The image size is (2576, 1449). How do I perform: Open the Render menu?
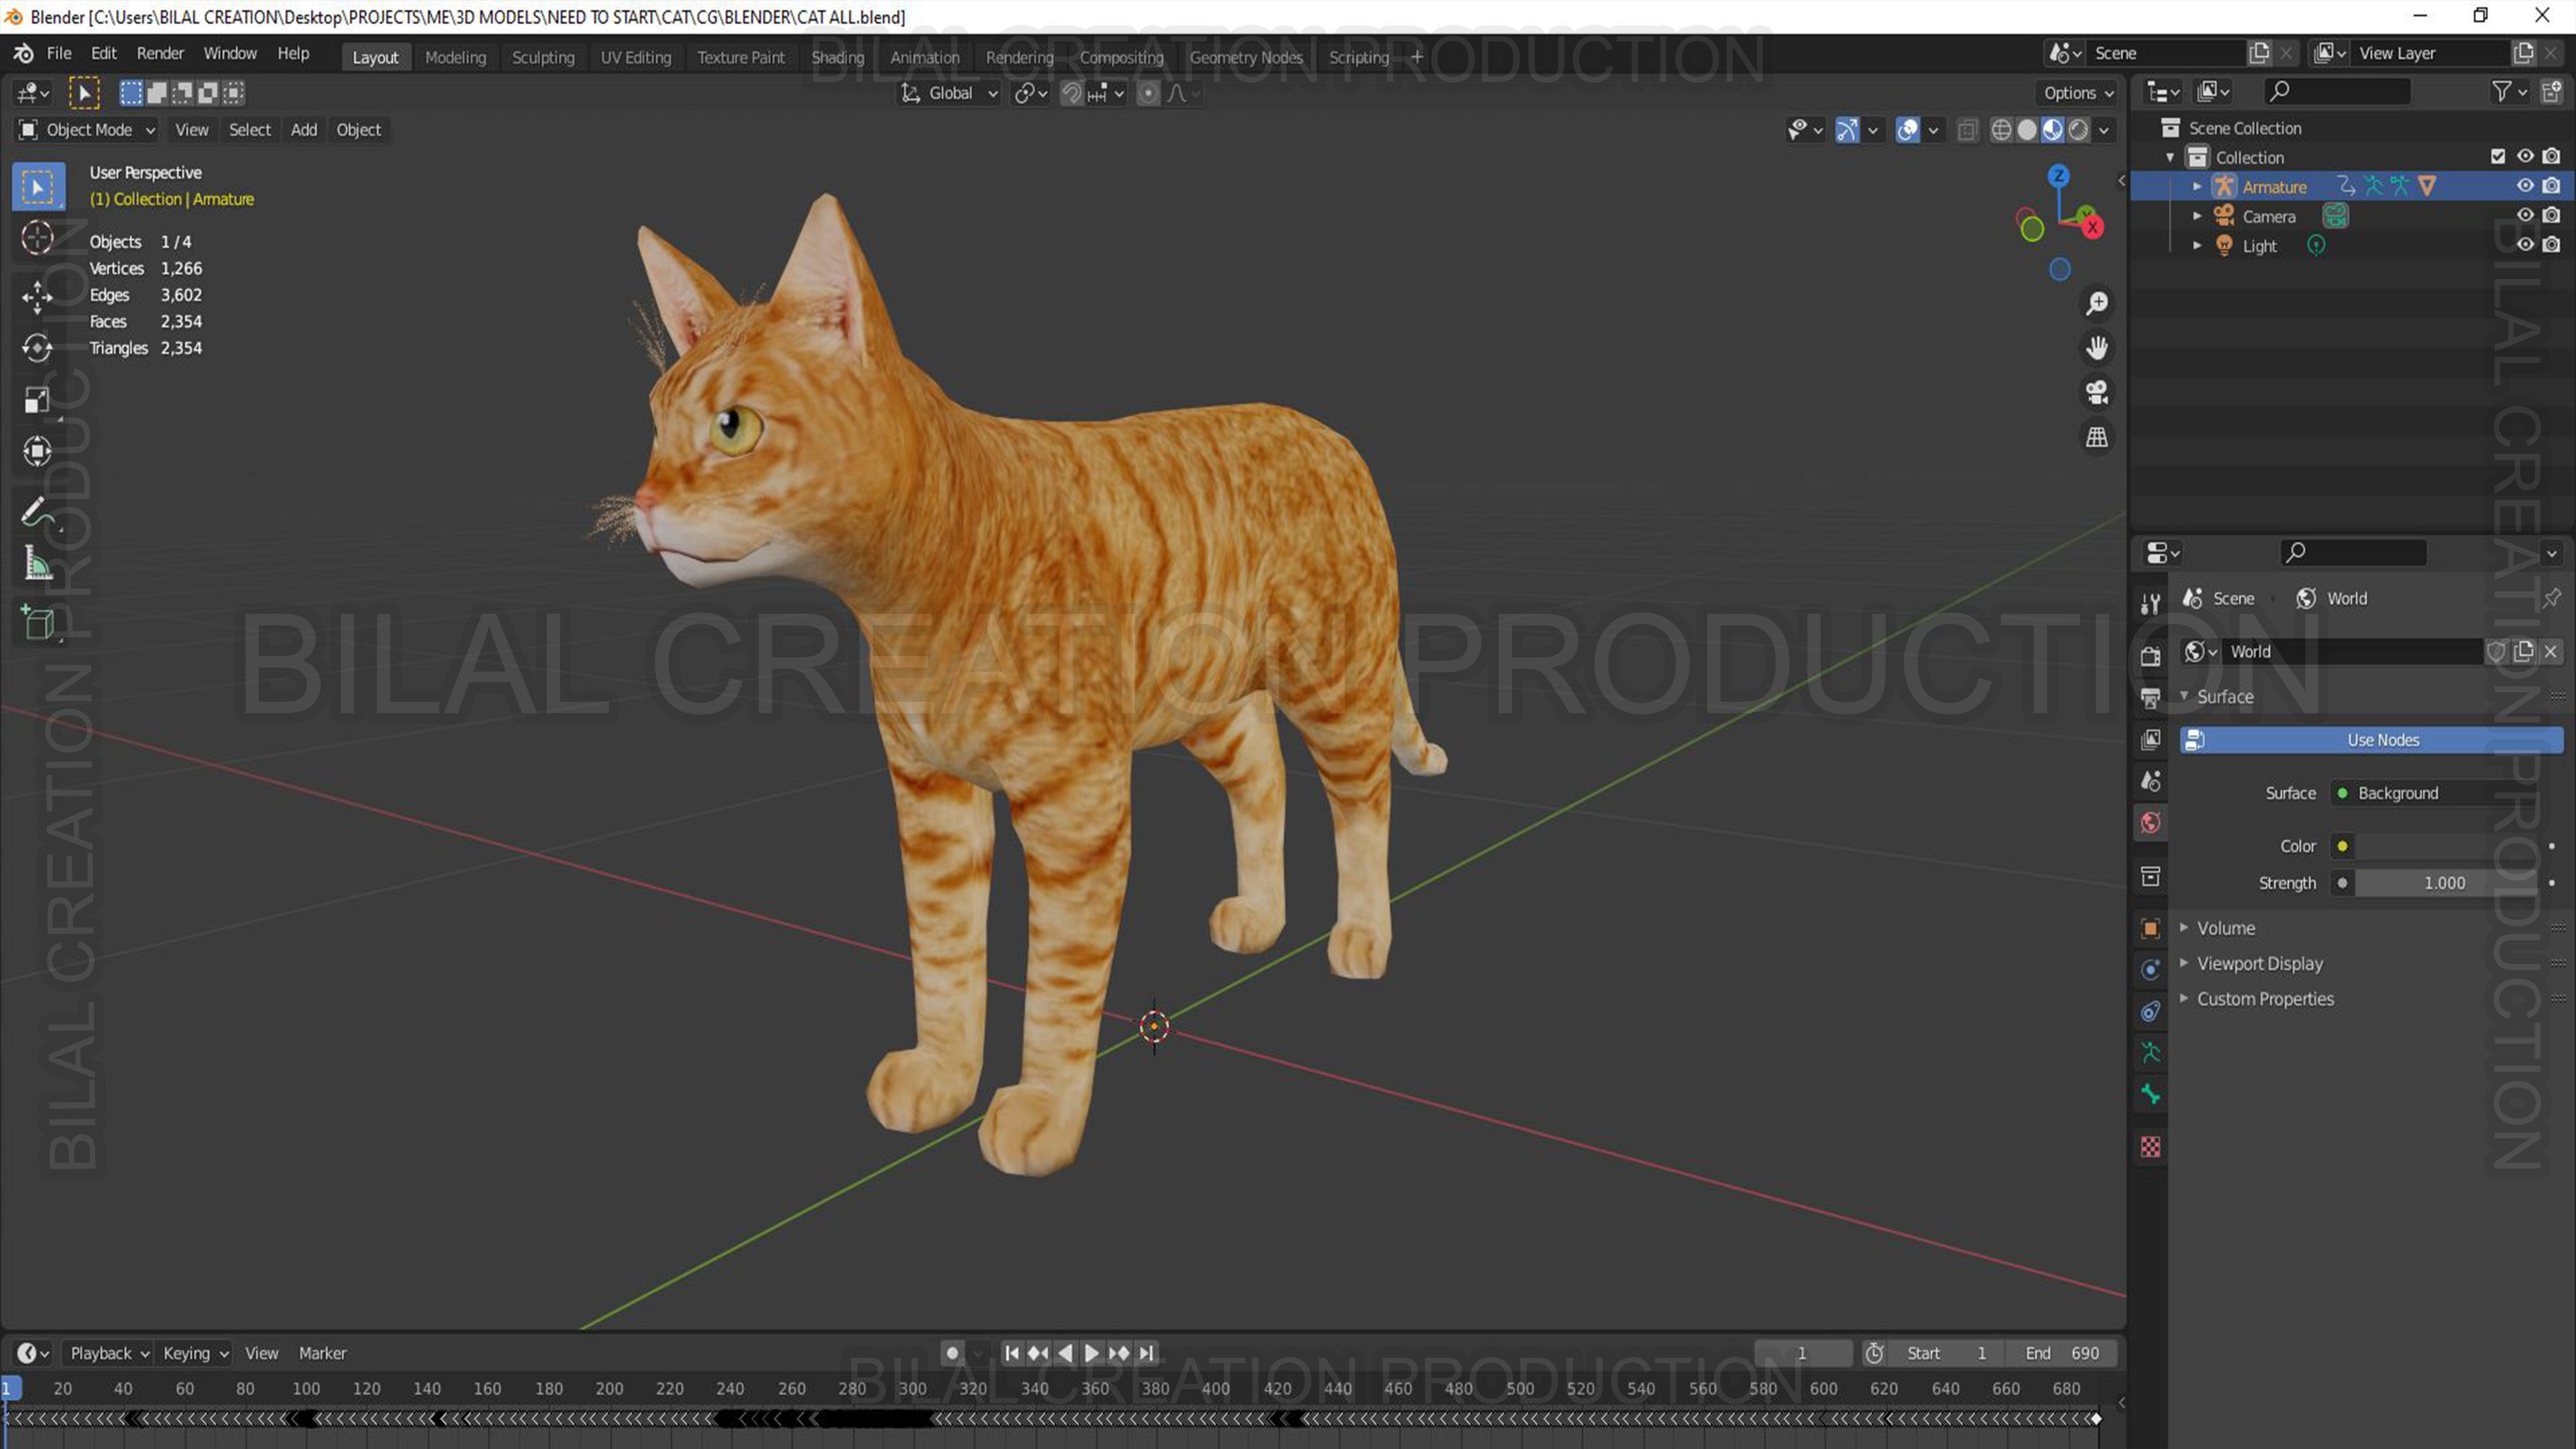click(x=160, y=53)
